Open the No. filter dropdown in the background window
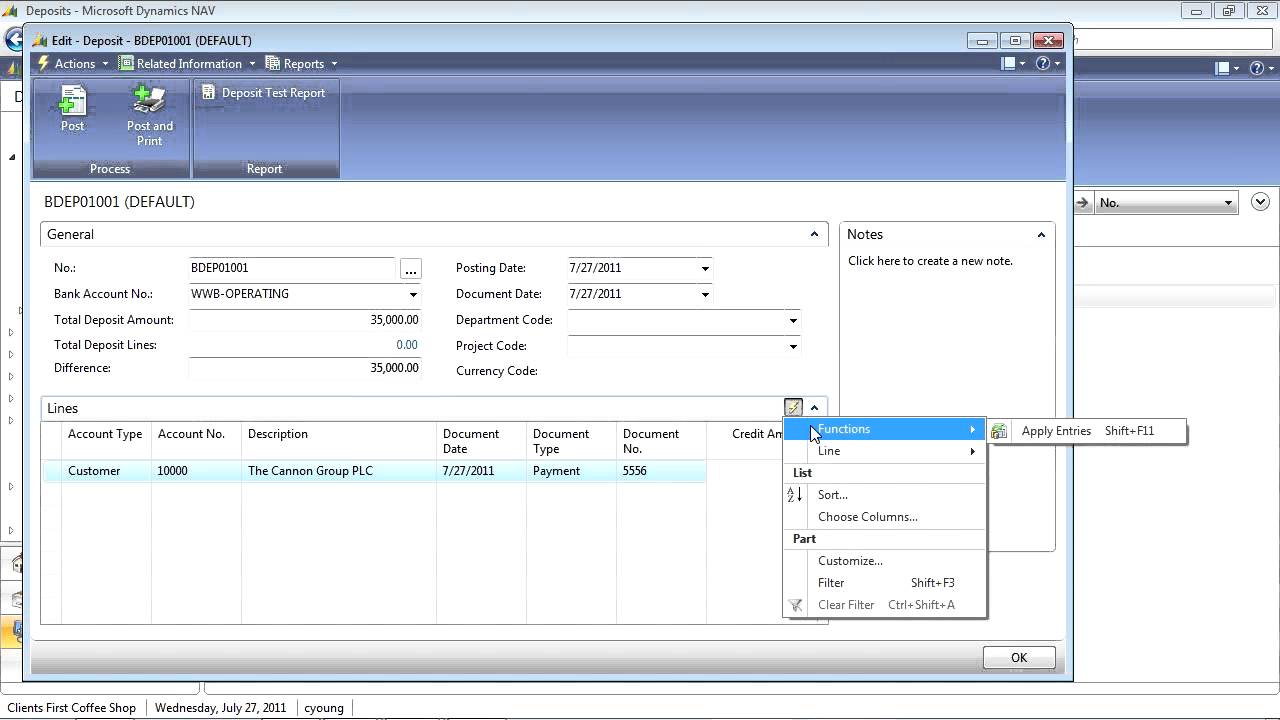 pos(1228,203)
